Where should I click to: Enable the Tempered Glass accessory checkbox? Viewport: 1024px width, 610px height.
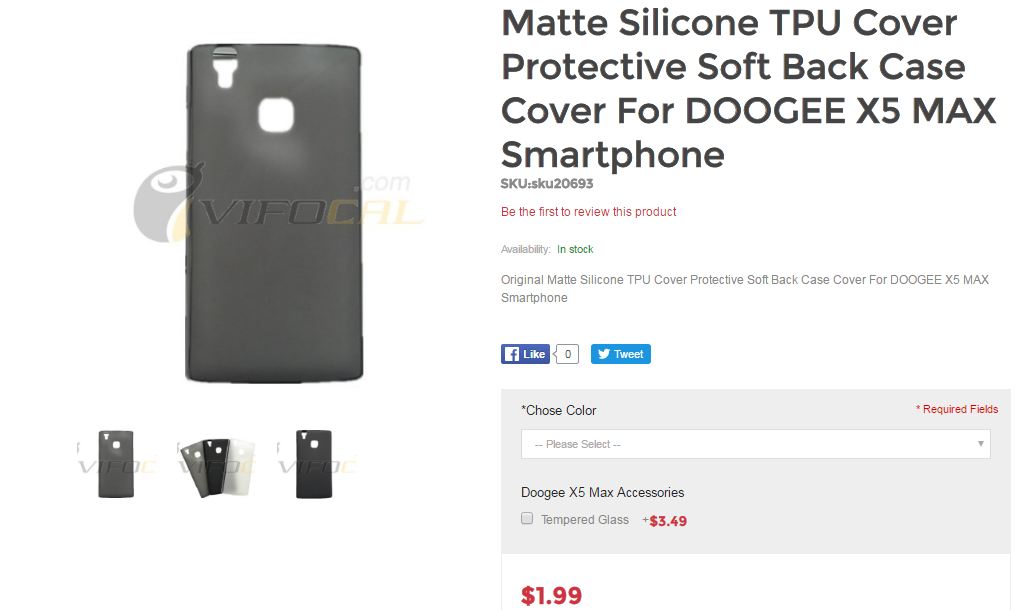click(x=527, y=519)
